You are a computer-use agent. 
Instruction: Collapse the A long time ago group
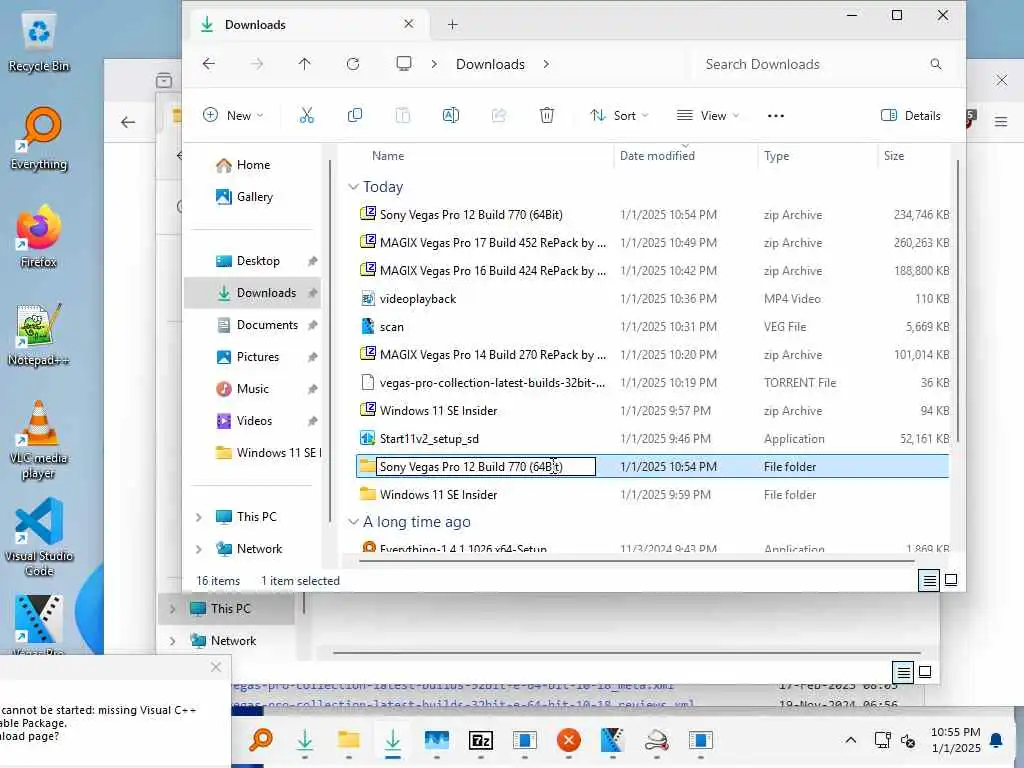coord(353,522)
